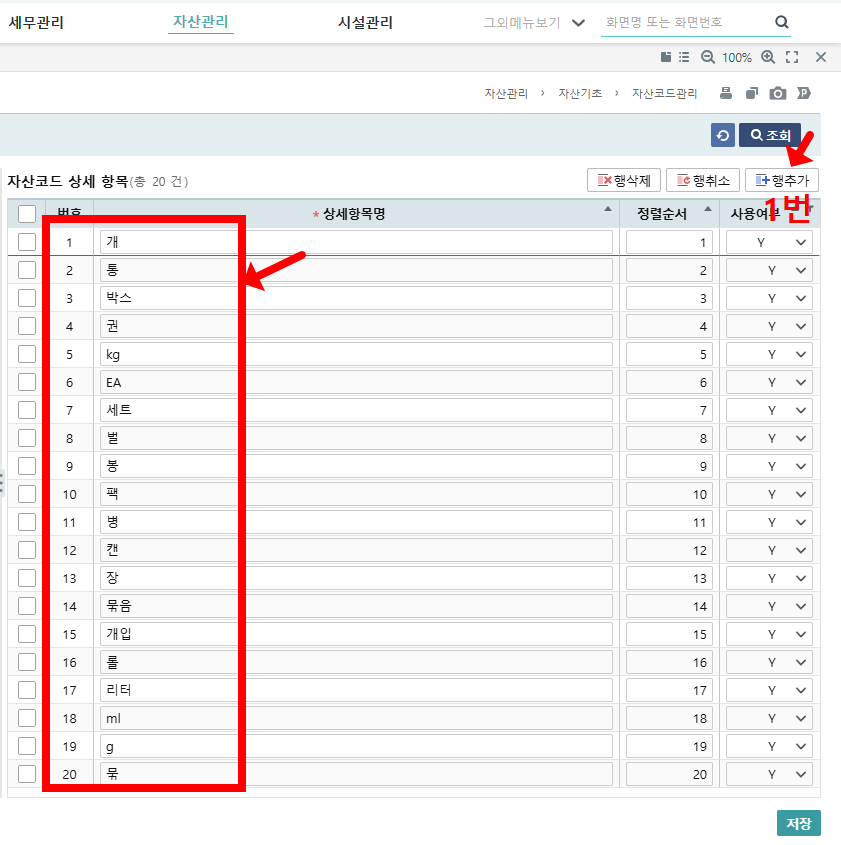841x845 pixels.
Task: Click the P icon after the camera
Action: click(803, 93)
